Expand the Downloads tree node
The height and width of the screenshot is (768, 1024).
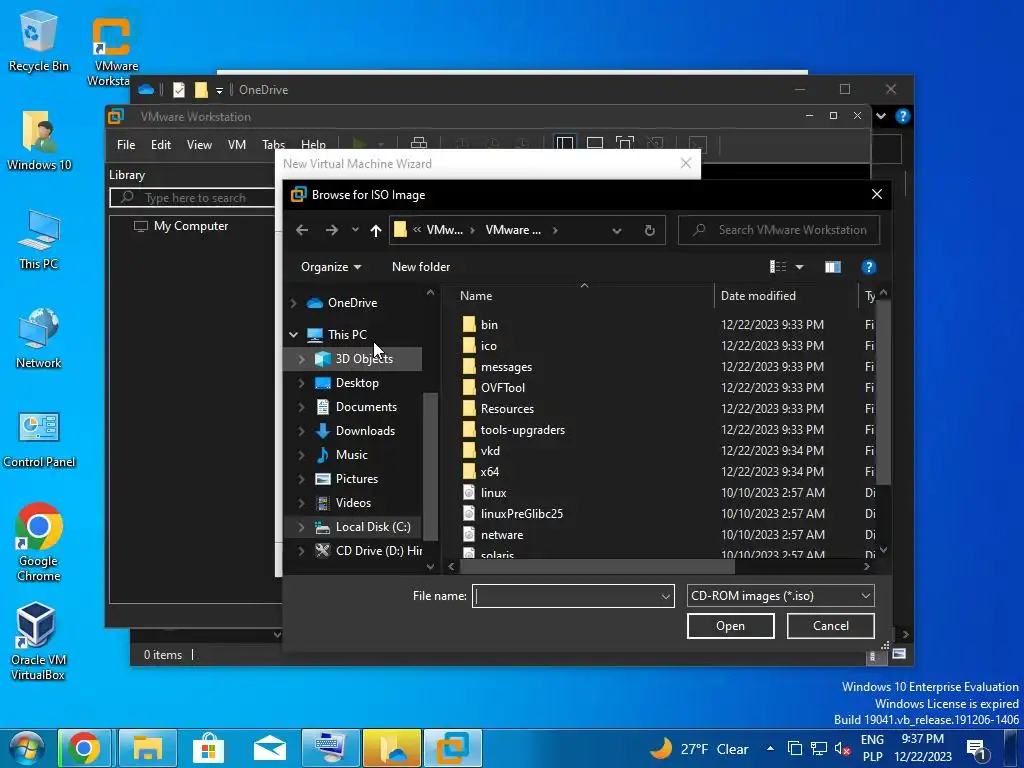click(301, 430)
